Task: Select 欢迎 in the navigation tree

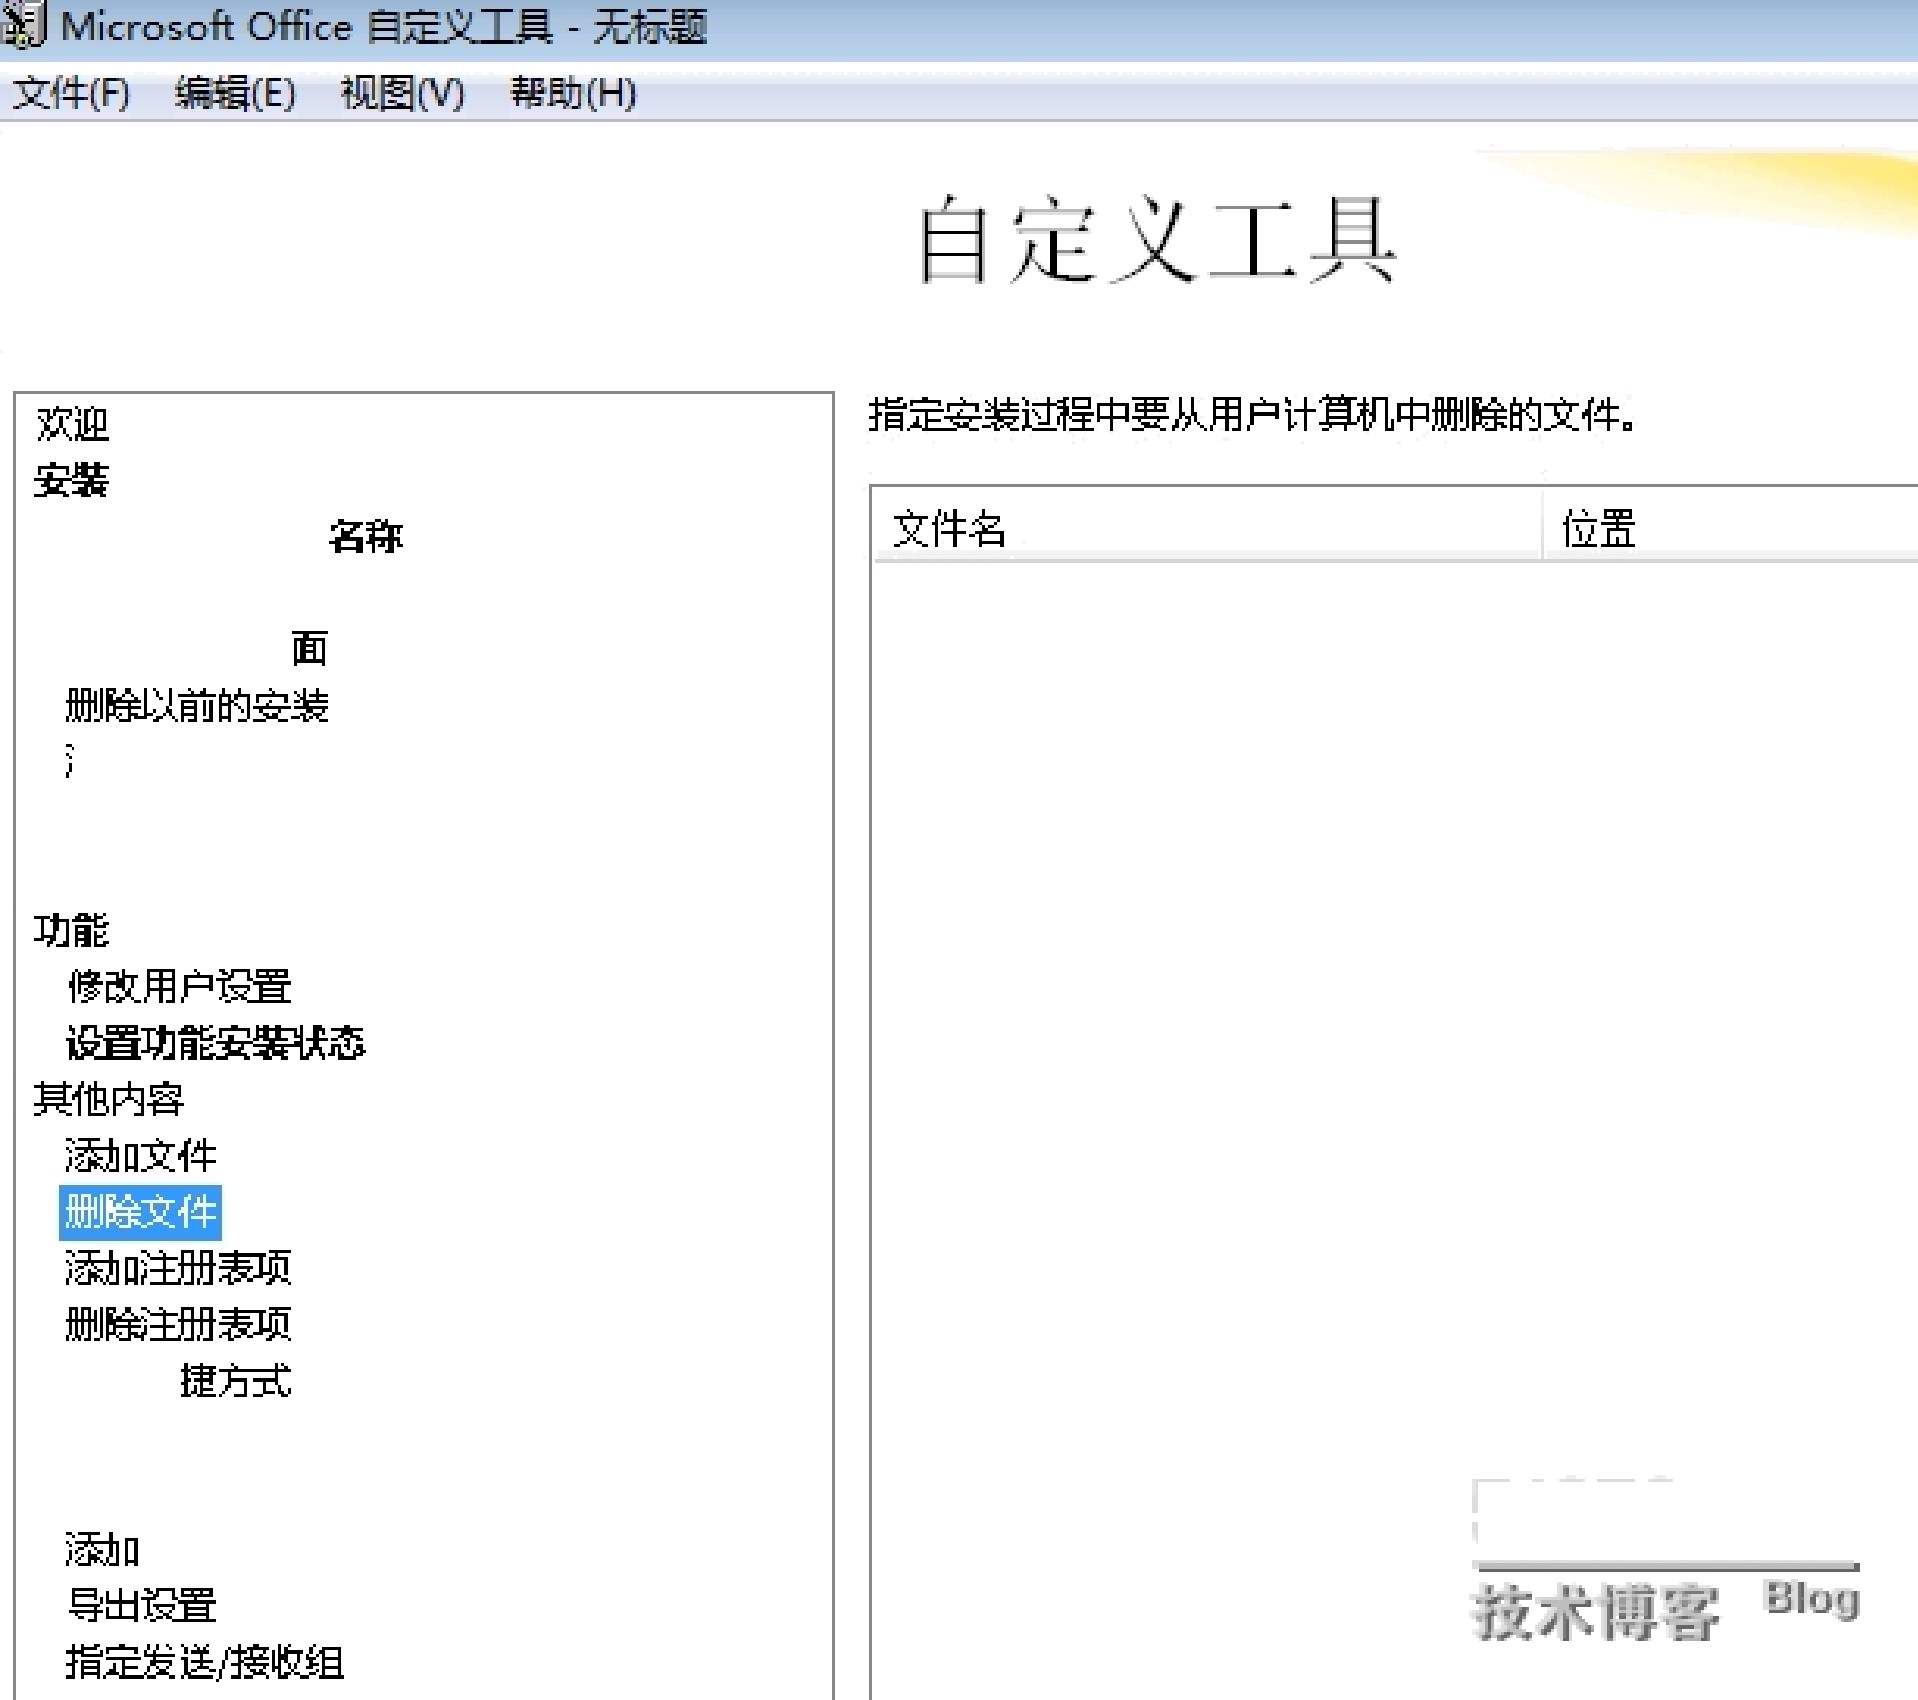Action: (72, 424)
